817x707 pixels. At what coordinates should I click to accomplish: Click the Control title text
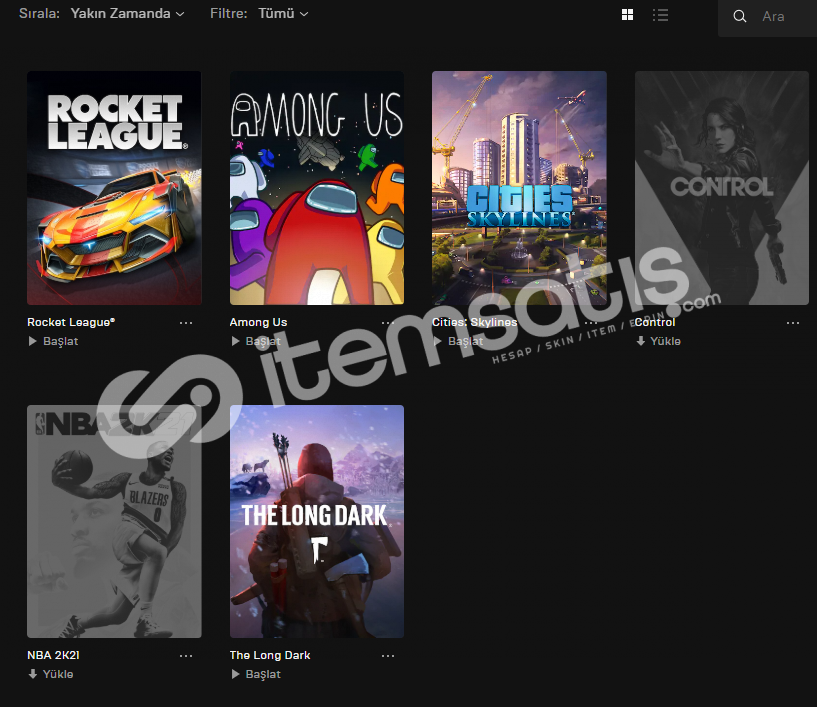tap(655, 323)
